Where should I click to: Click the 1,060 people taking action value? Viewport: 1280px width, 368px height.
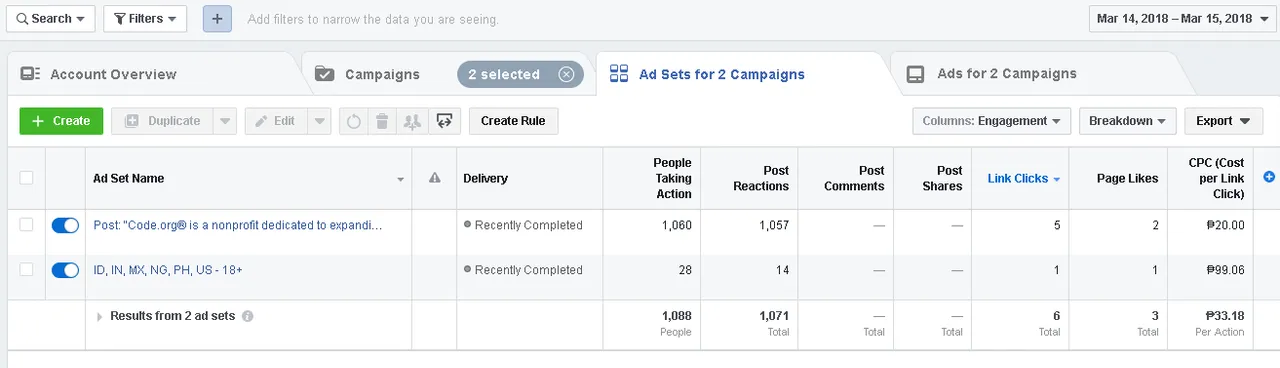tap(677, 225)
